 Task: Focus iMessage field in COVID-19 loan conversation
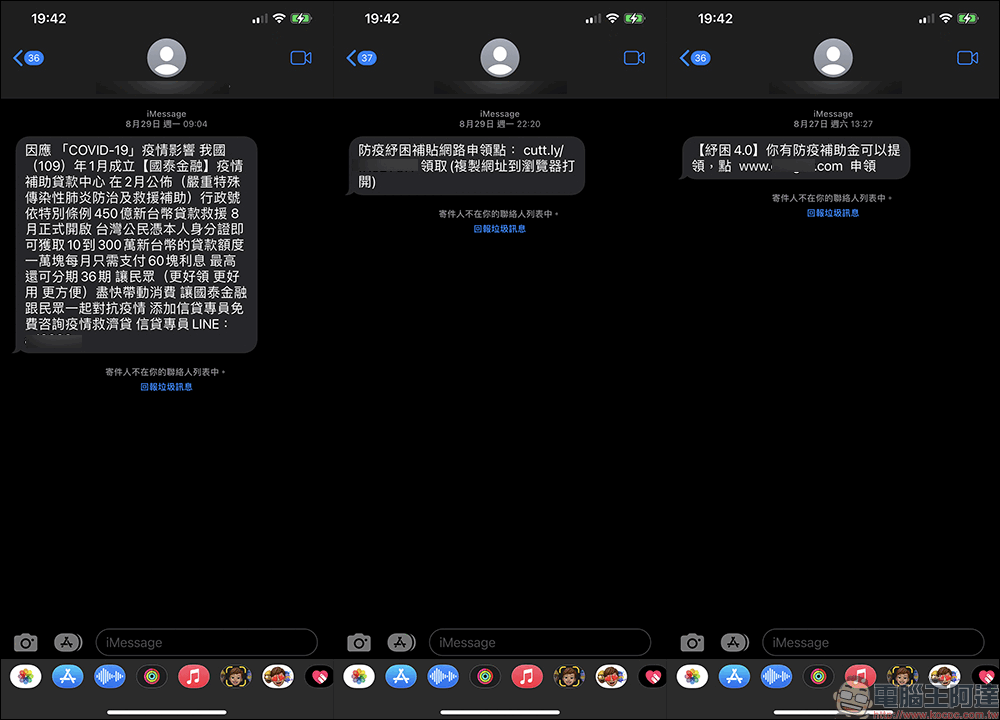point(207,642)
